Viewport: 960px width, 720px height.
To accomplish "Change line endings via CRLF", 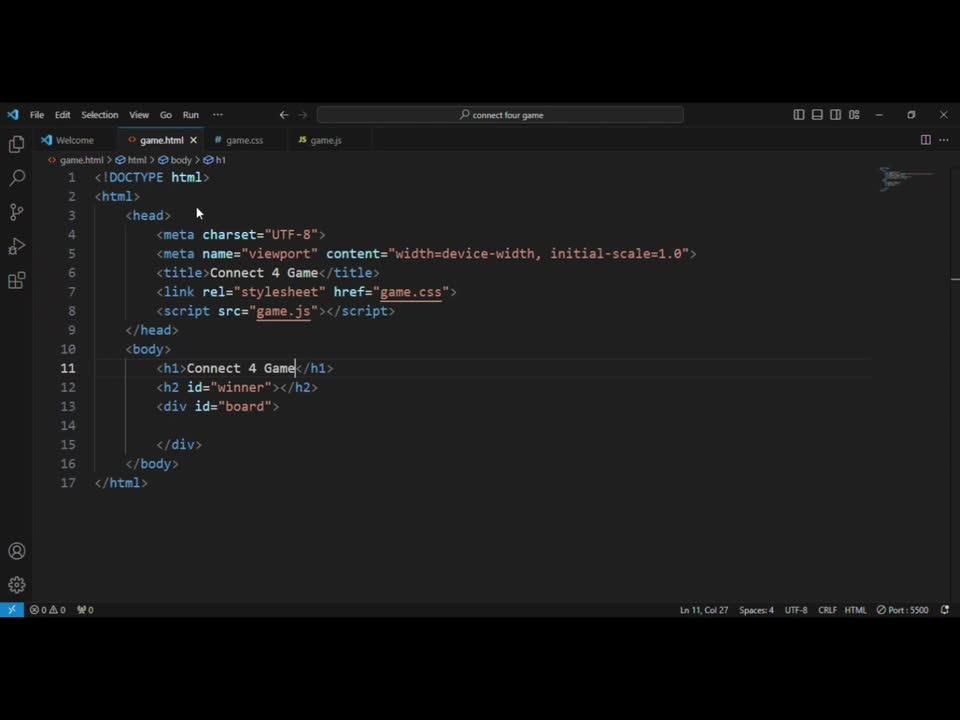I will click(827, 610).
